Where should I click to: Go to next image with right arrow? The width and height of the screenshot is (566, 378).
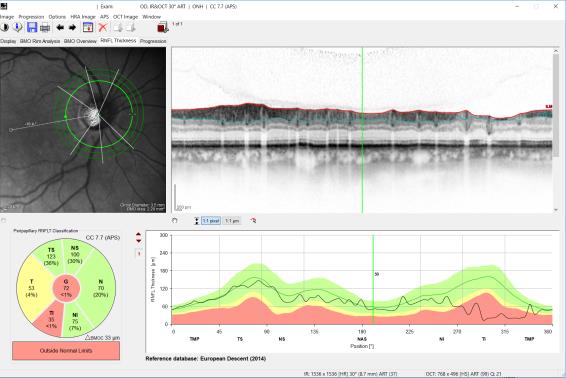coord(72,27)
